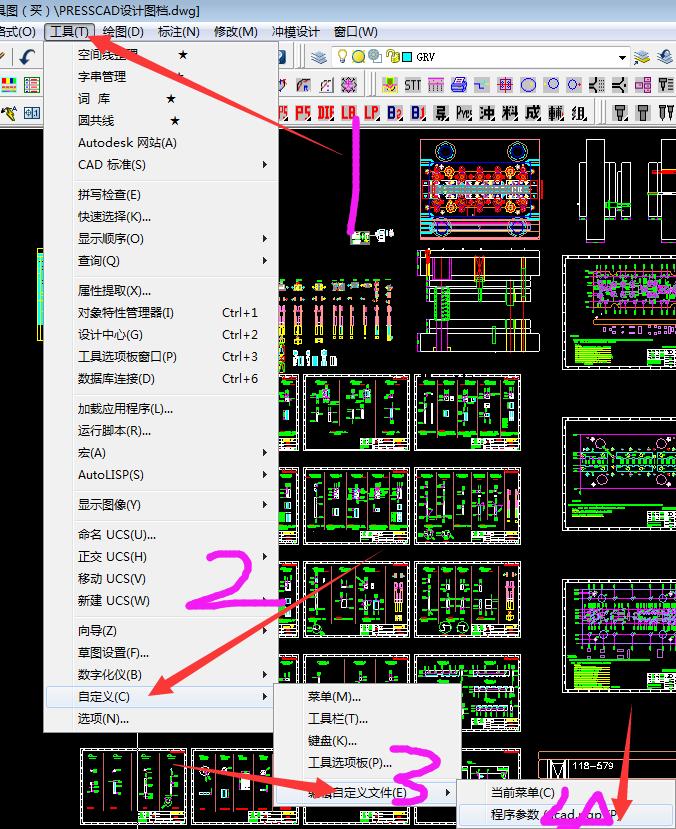Toggle the layer lock padlock icon
This screenshot has height=829, width=676.
tap(392, 56)
